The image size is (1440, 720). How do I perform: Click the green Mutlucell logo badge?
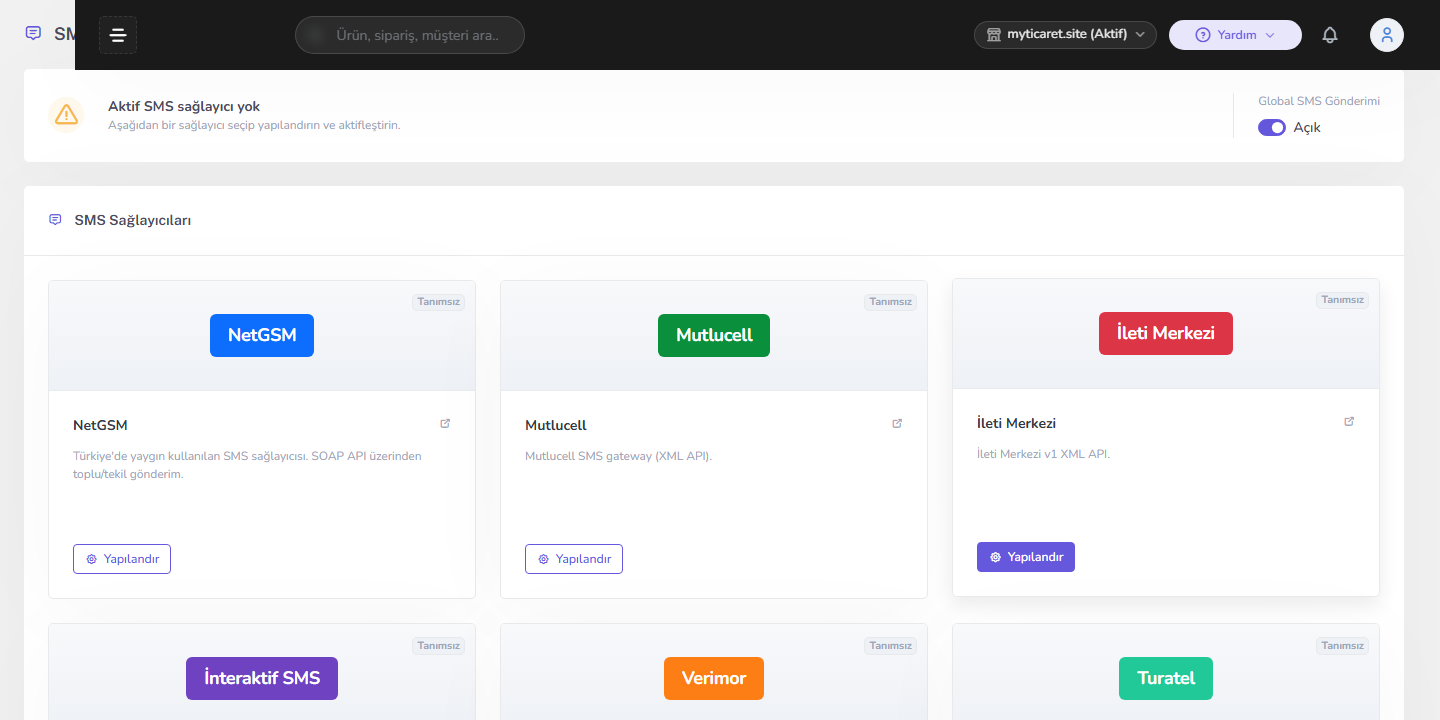[x=714, y=336]
